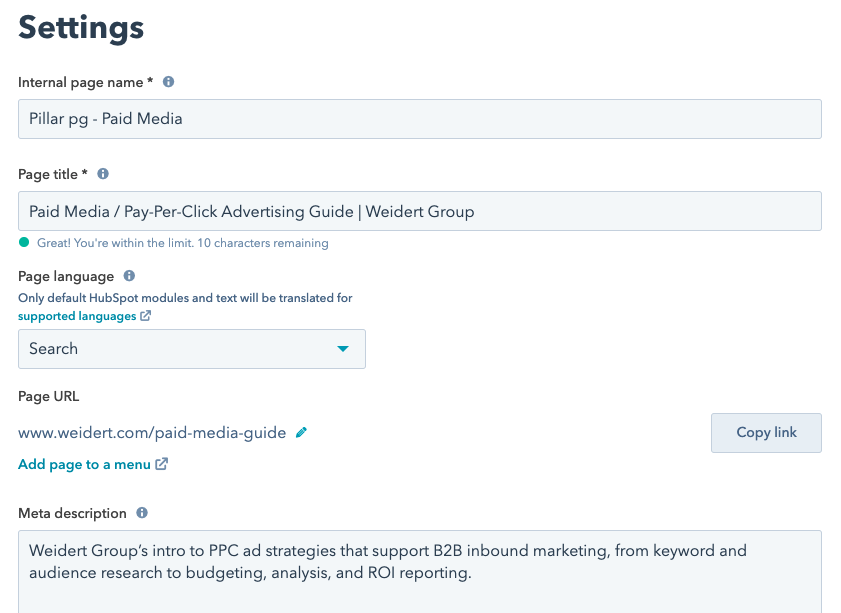The width and height of the screenshot is (841, 613).
Task: Open the Page language dropdown
Action: [190, 349]
